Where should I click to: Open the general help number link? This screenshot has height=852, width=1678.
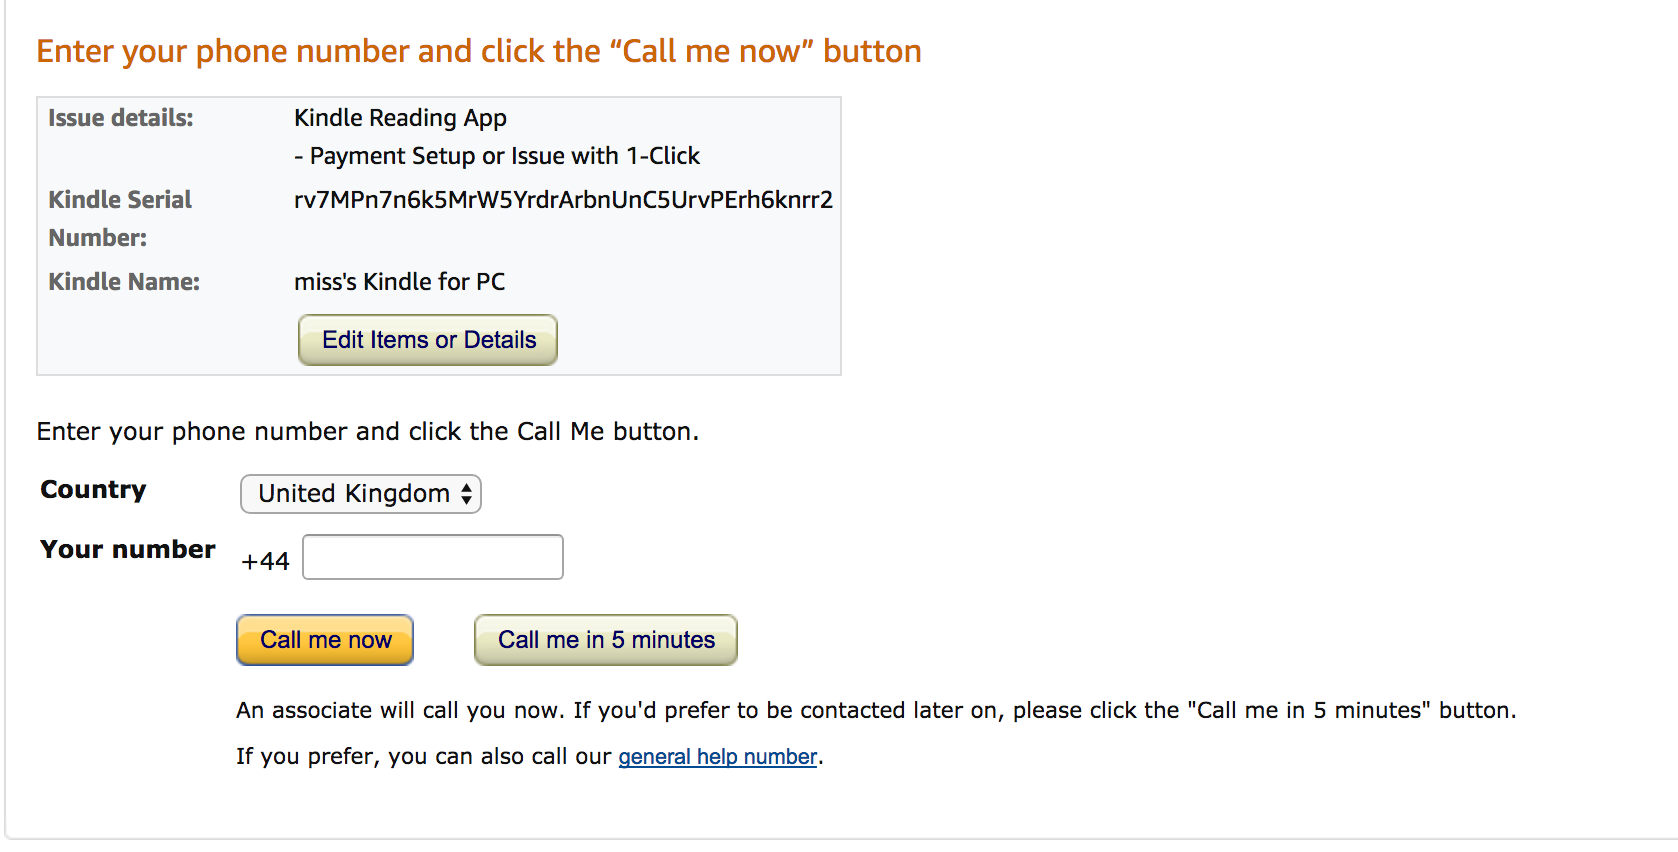pos(717,757)
